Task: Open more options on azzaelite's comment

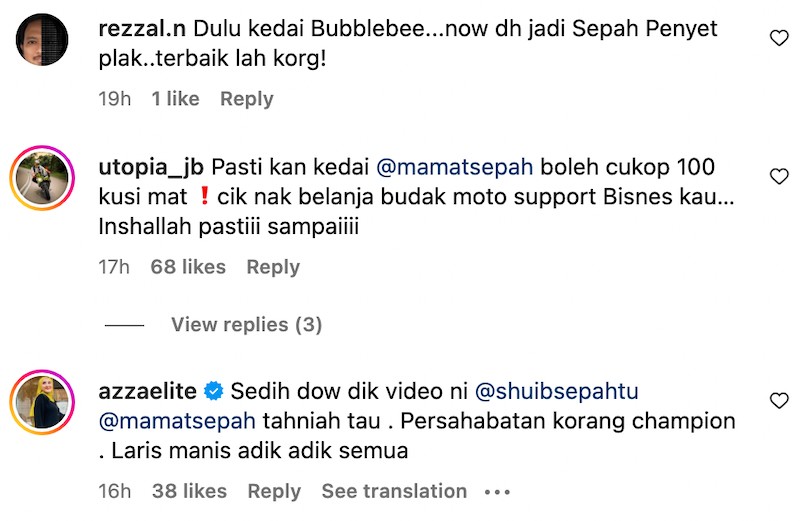Action: coord(497,492)
